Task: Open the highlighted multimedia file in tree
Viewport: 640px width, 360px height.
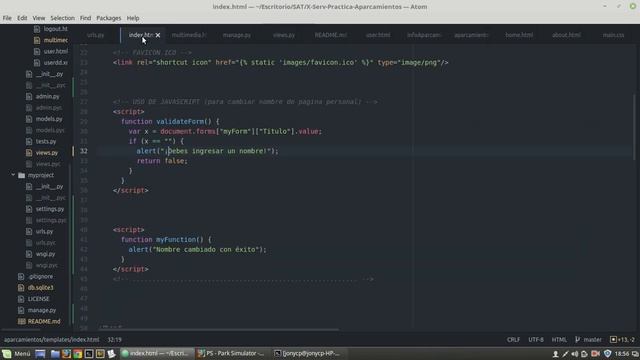Action: tap(56, 40)
